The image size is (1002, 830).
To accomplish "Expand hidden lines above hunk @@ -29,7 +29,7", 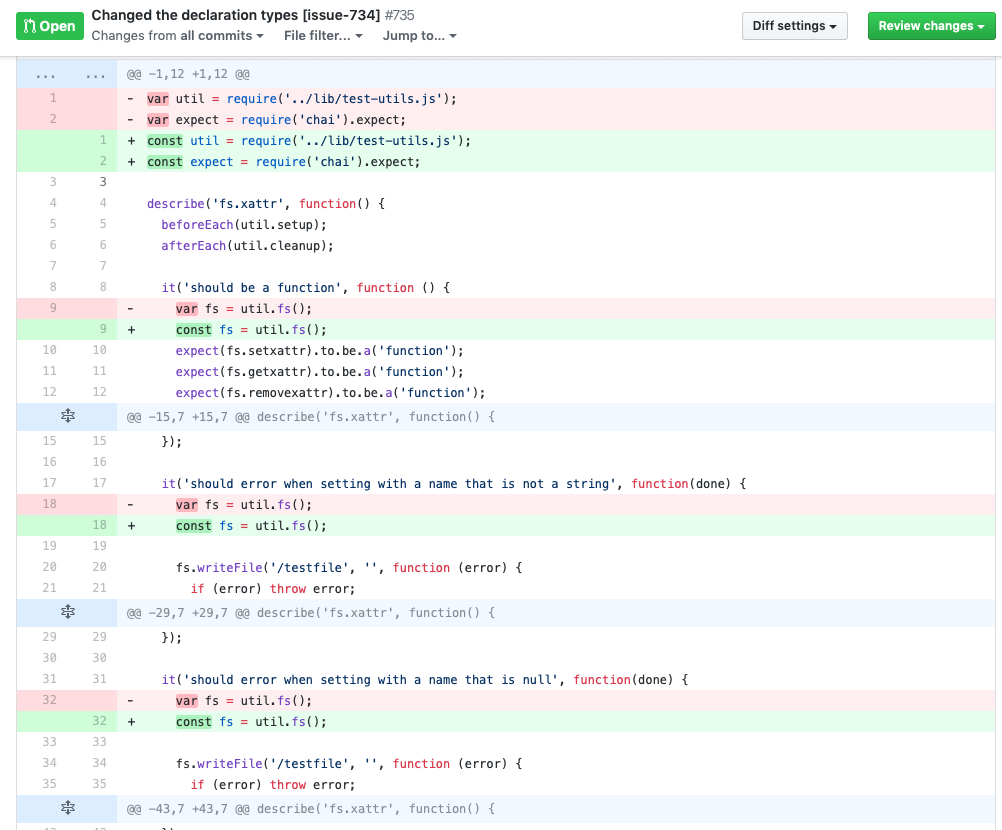I will click(x=68, y=612).
